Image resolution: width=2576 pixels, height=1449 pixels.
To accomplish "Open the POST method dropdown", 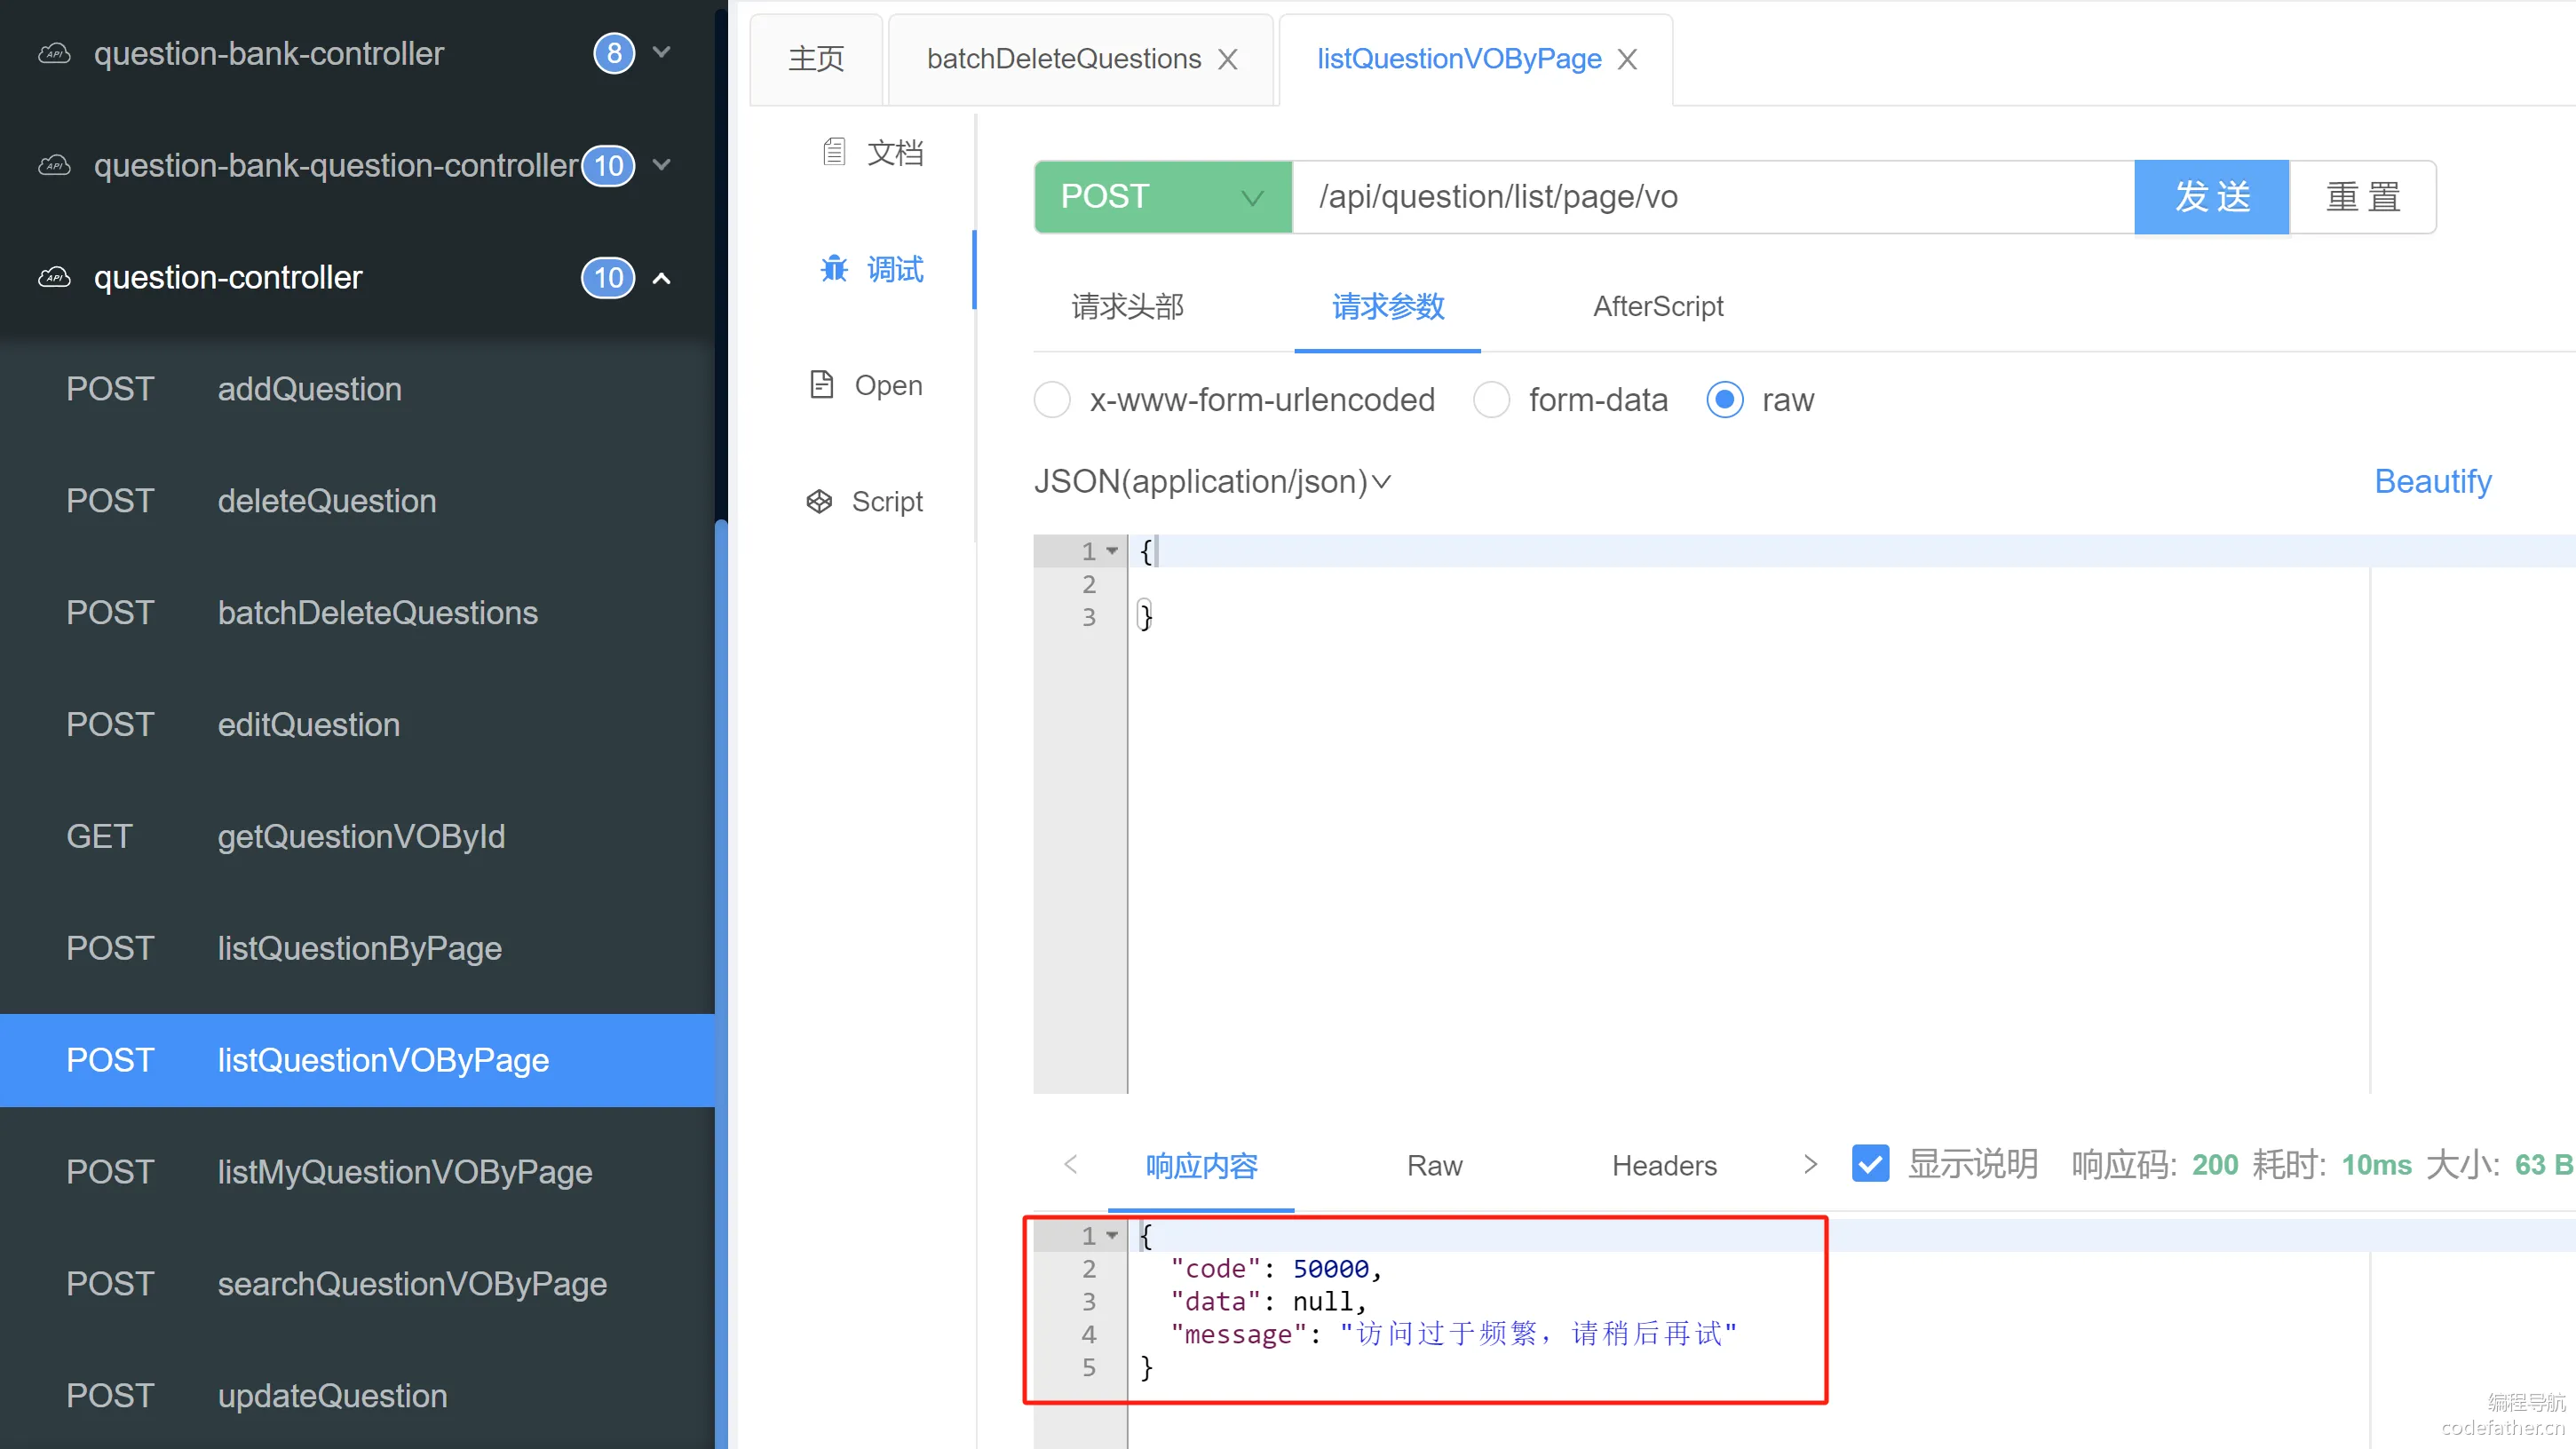I will coord(1162,197).
